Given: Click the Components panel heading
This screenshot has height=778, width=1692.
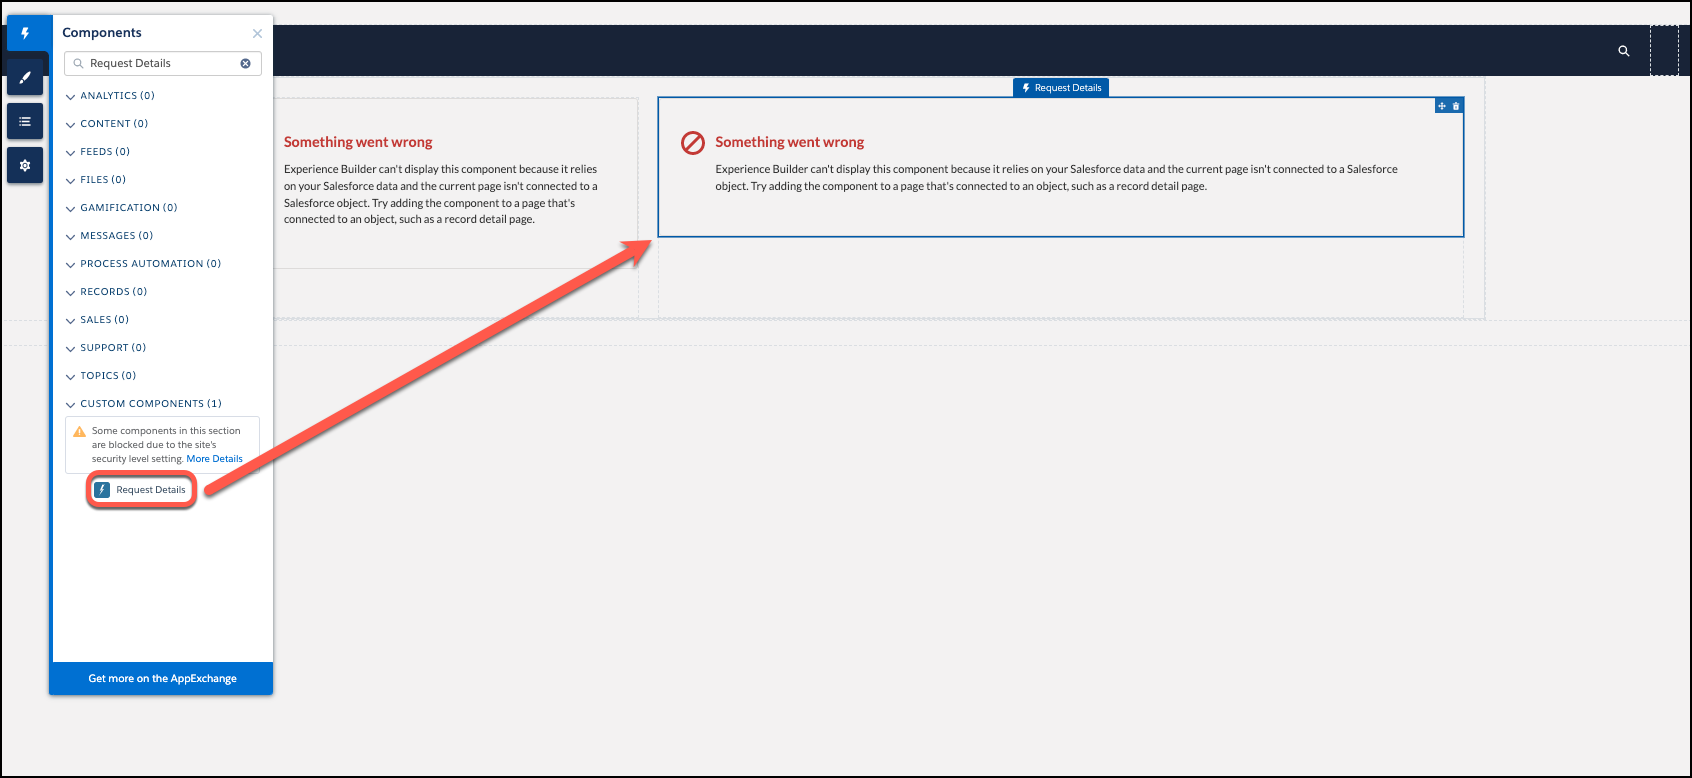Looking at the screenshot, I should click(x=102, y=33).
